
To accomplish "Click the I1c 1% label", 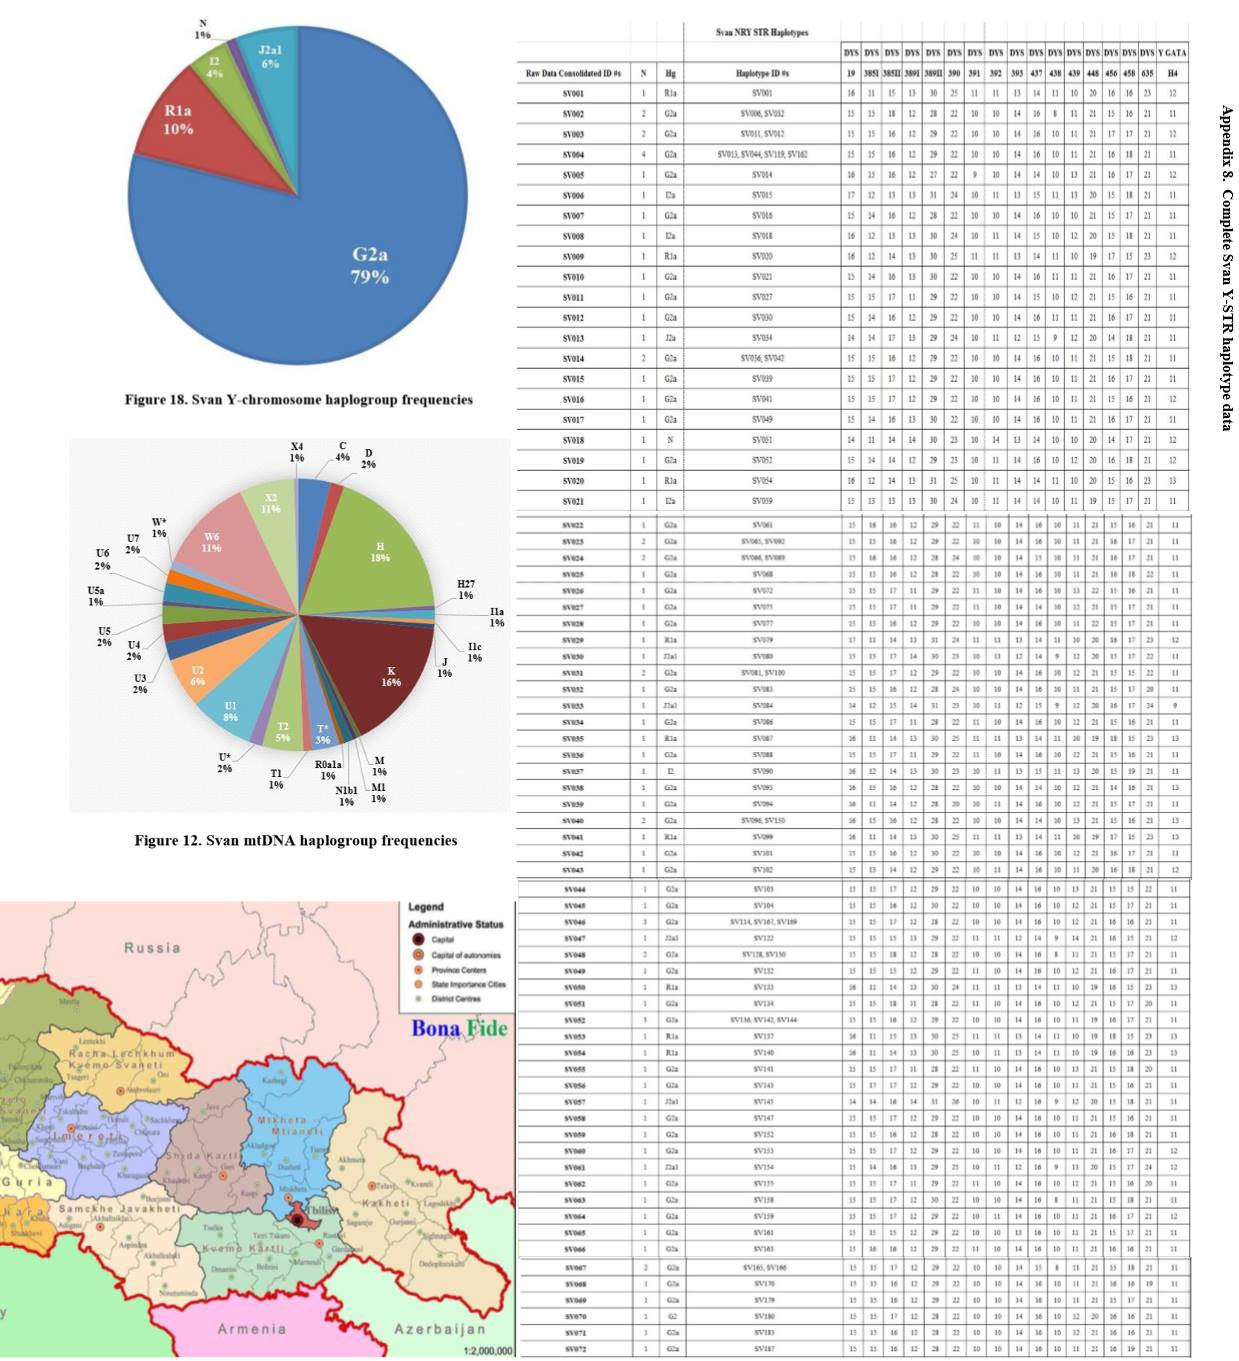I will tap(474, 652).
